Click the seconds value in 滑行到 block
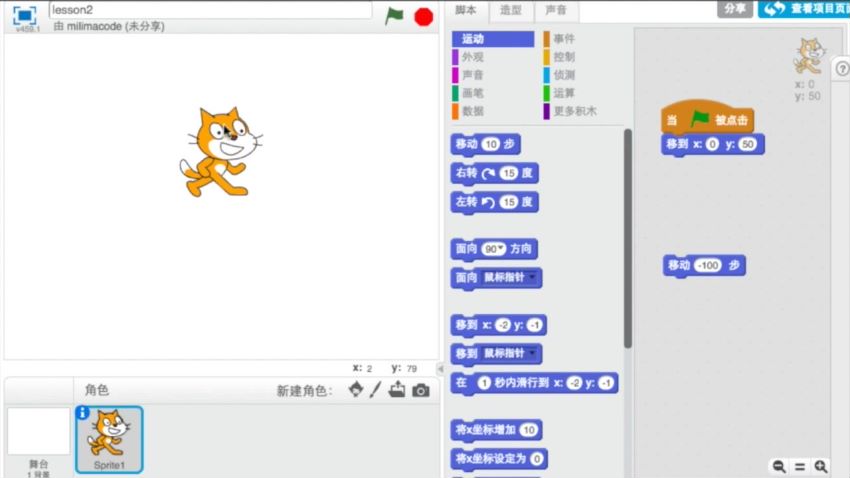The image size is (850, 478). (x=484, y=383)
